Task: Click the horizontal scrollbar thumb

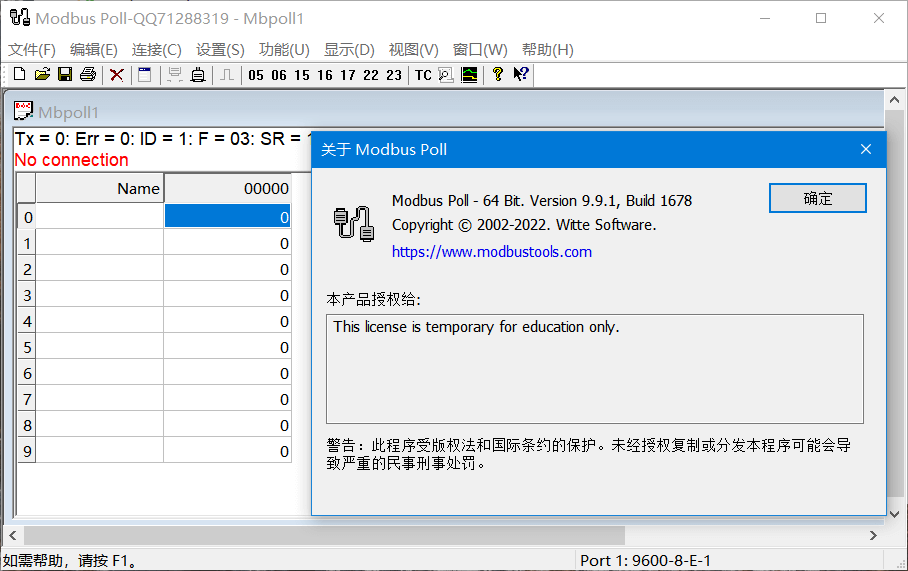Action: [x=324, y=536]
